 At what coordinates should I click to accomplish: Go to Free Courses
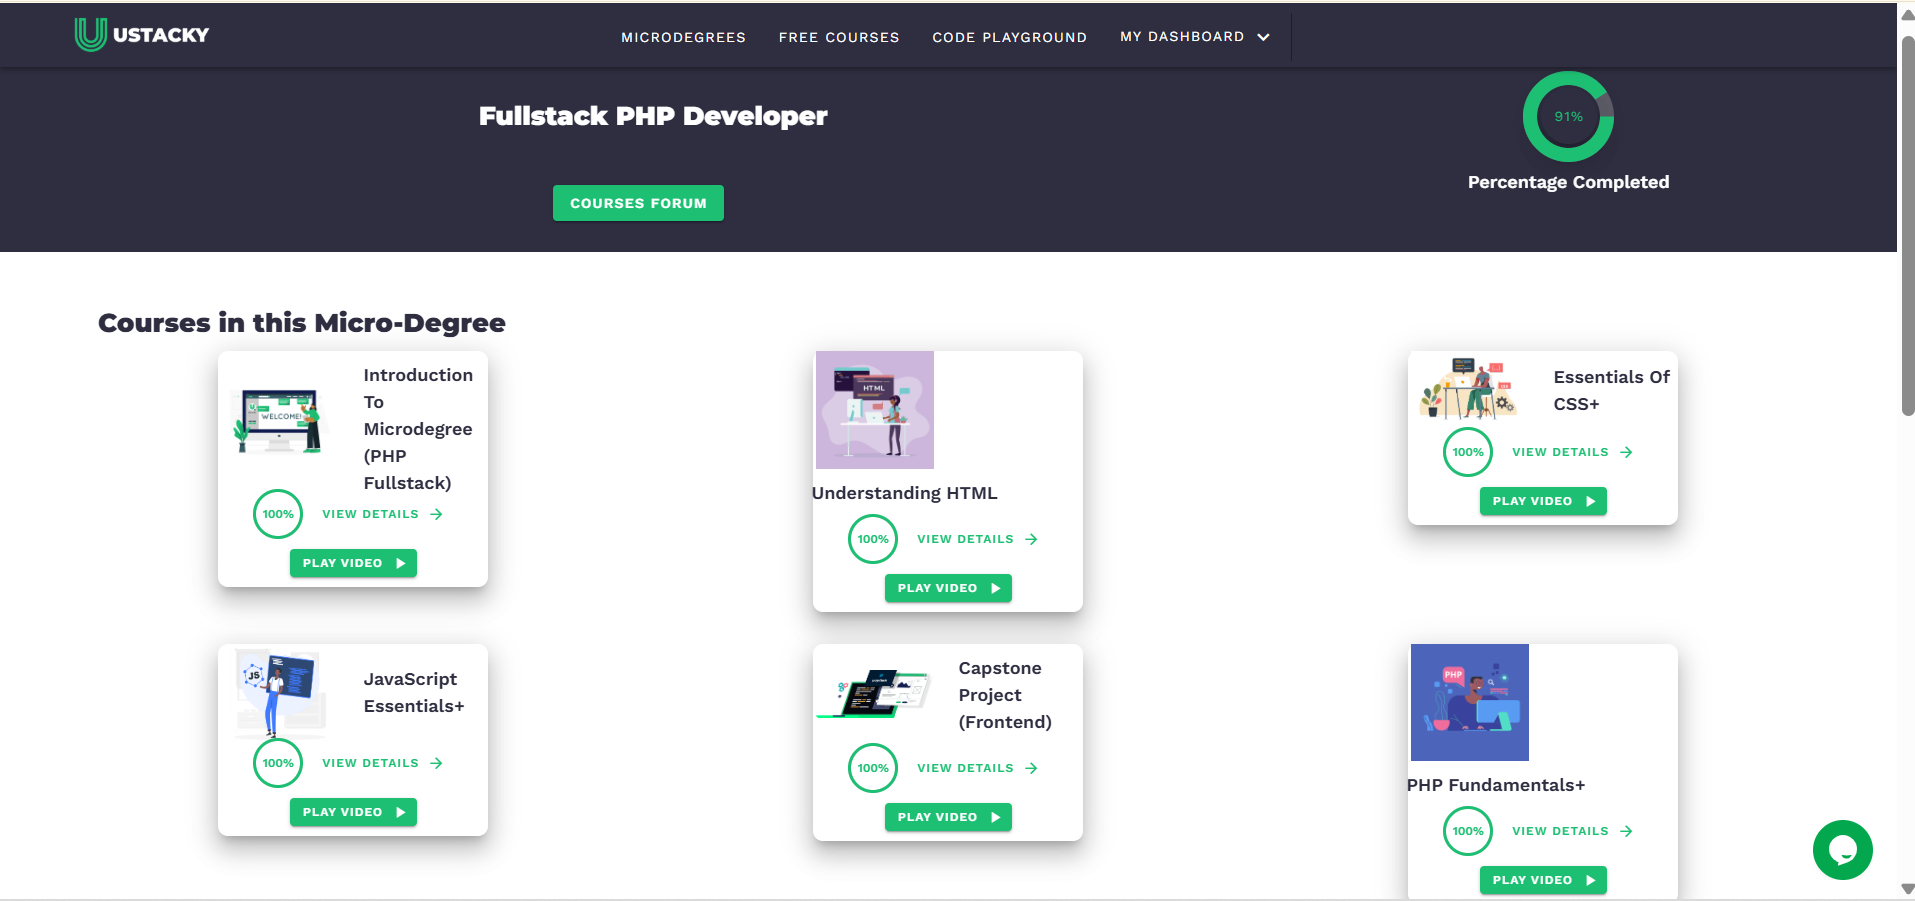(x=839, y=37)
